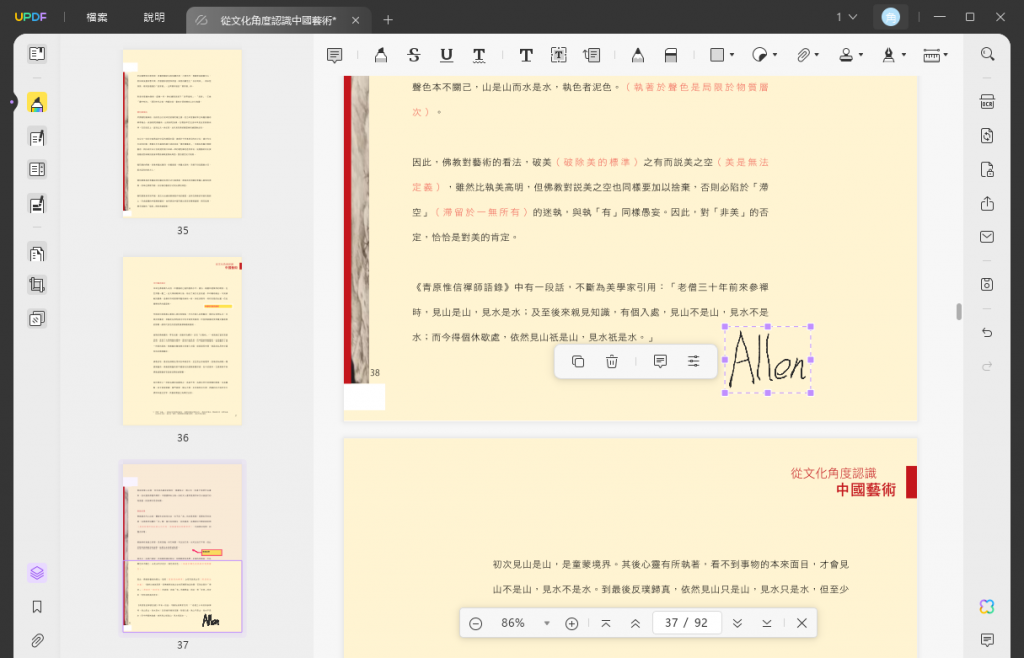The width and height of the screenshot is (1024, 658).
Task: Select the Text box tool
Action: coord(558,55)
